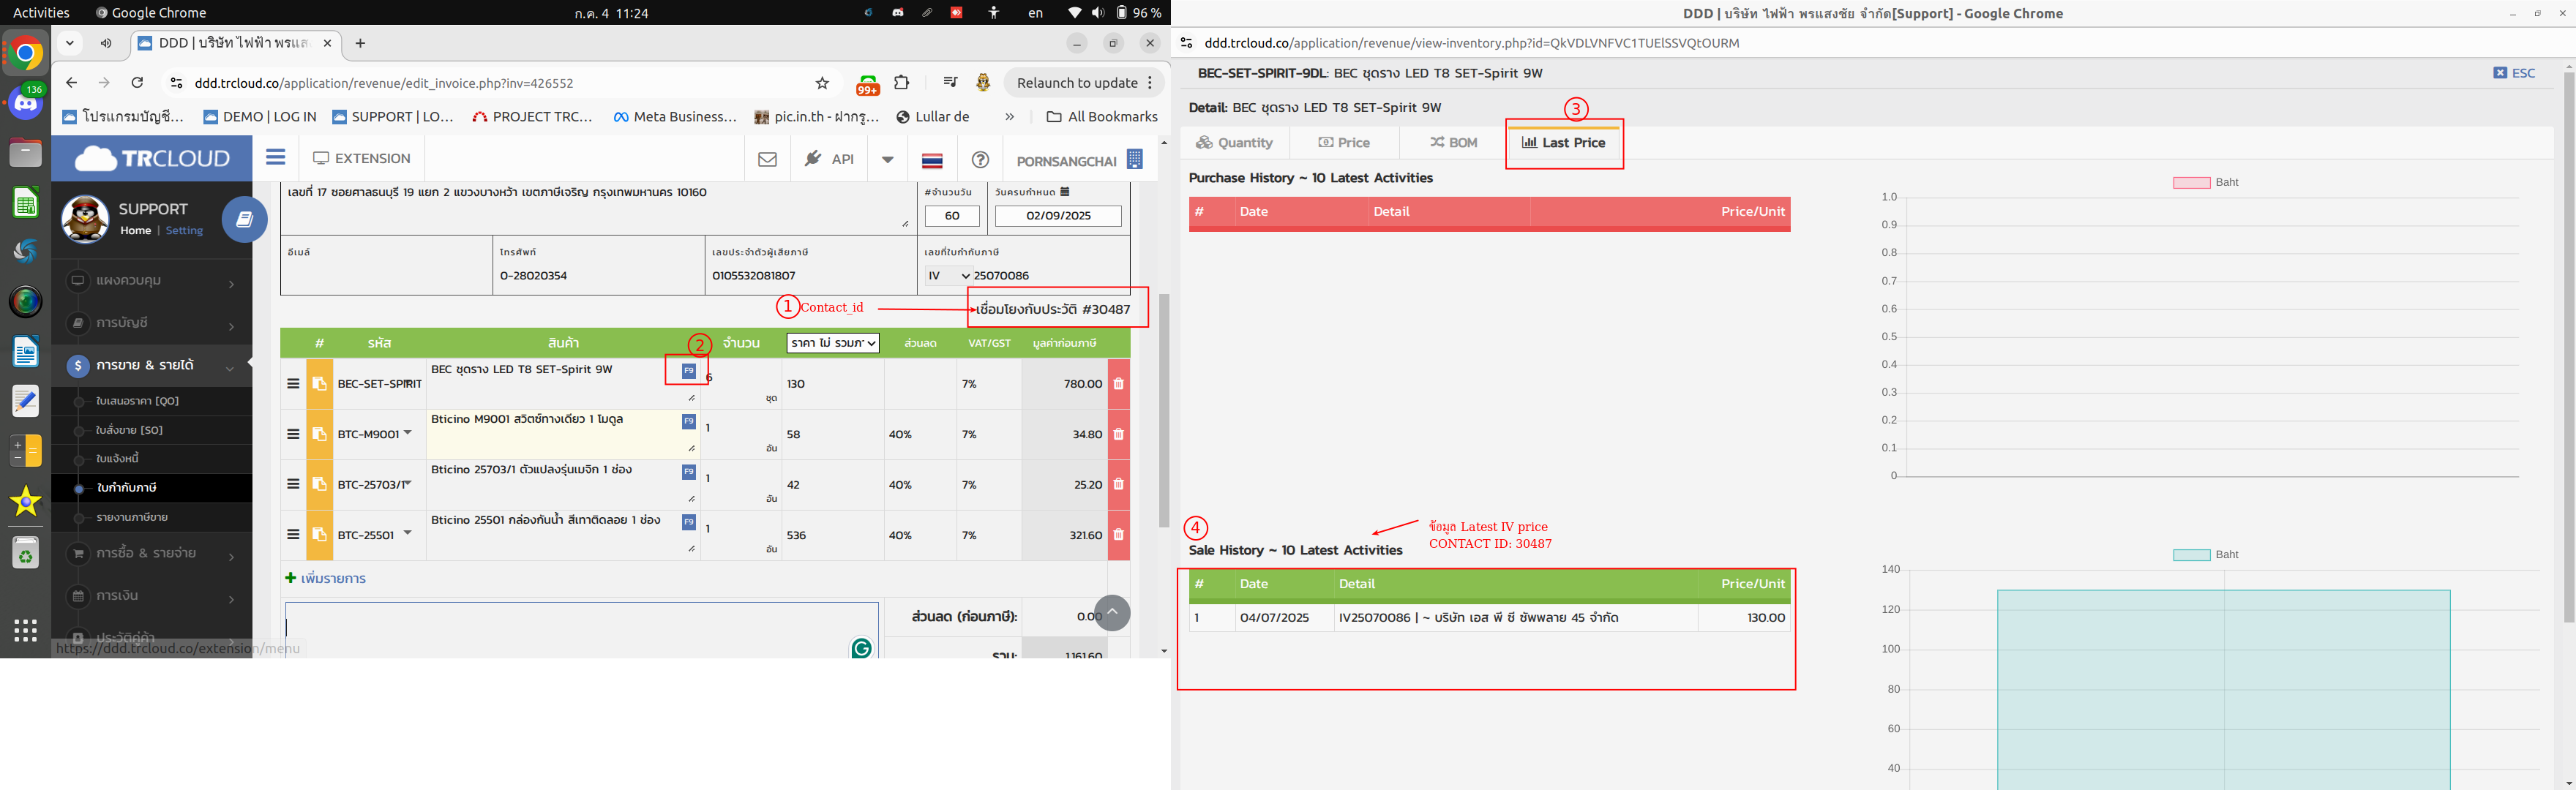
Task: Bookmark this page with the star icon
Action: [822, 83]
